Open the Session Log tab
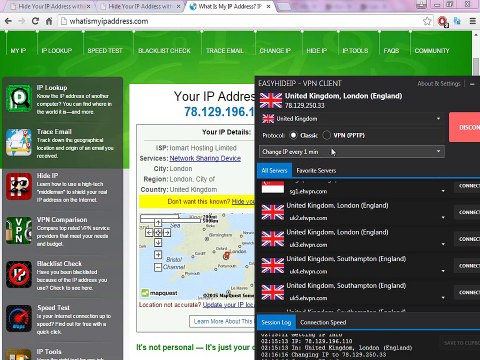Screen dimensions: 480x360 click(276, 322)
